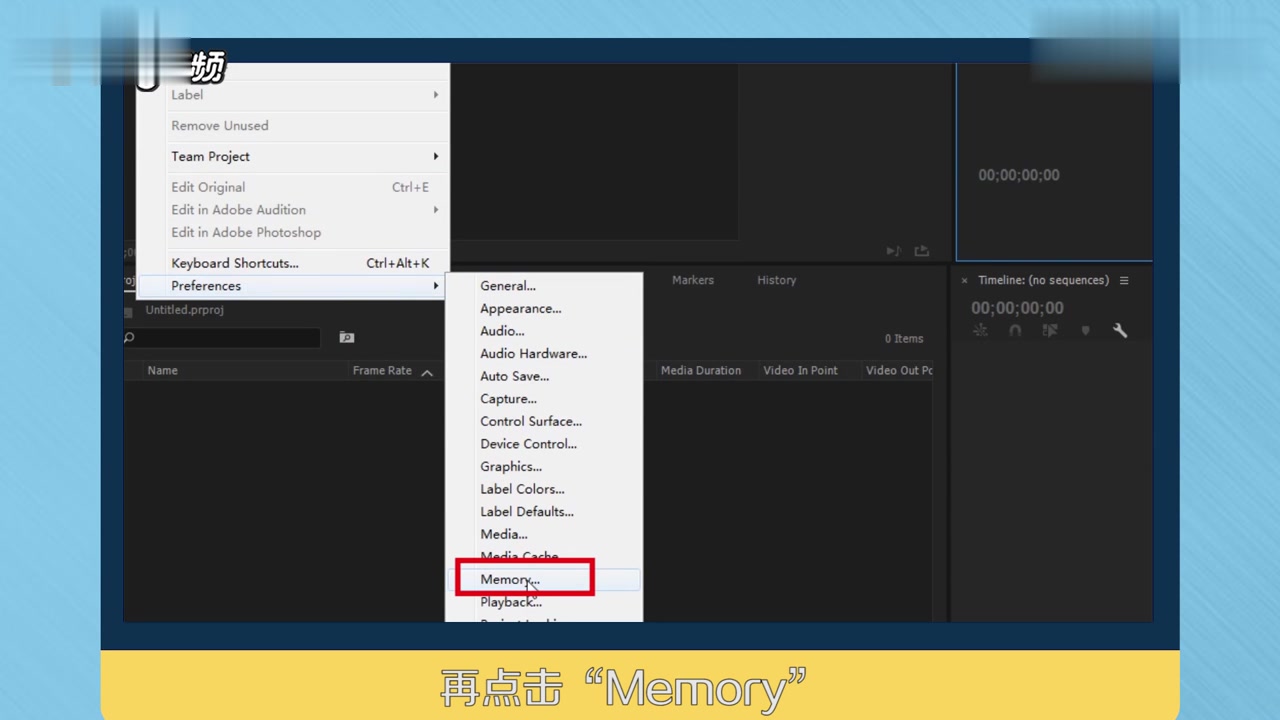Viewport: 1280px width, 720px height.
Task: Open Audio Hardware preferences
Action: pos(534,354)
